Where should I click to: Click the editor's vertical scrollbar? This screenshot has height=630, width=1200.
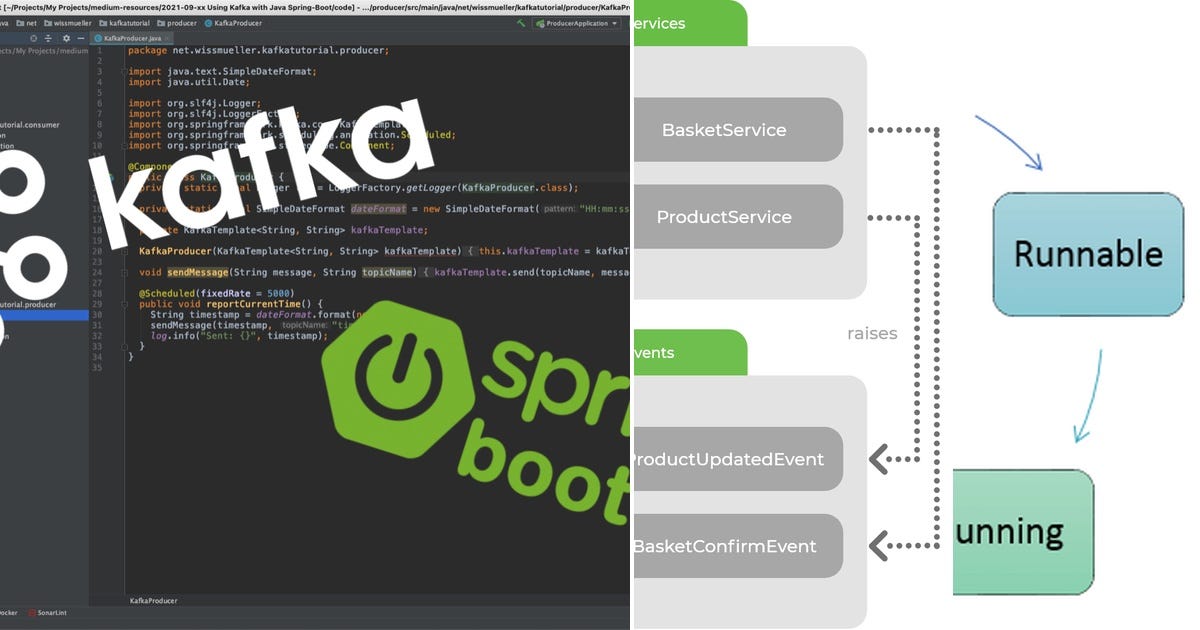[627, 300]
